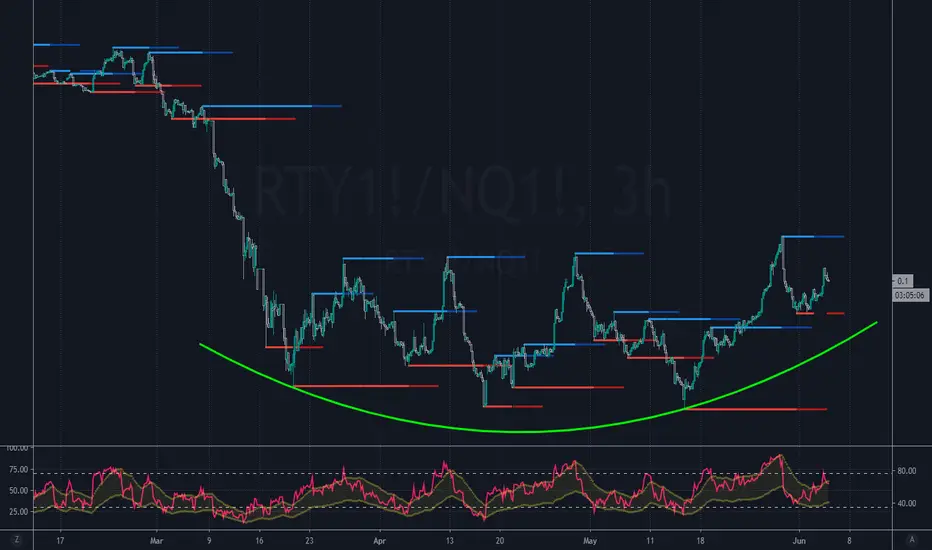Click the 80.00 oscillator scale value

point(906,471)
